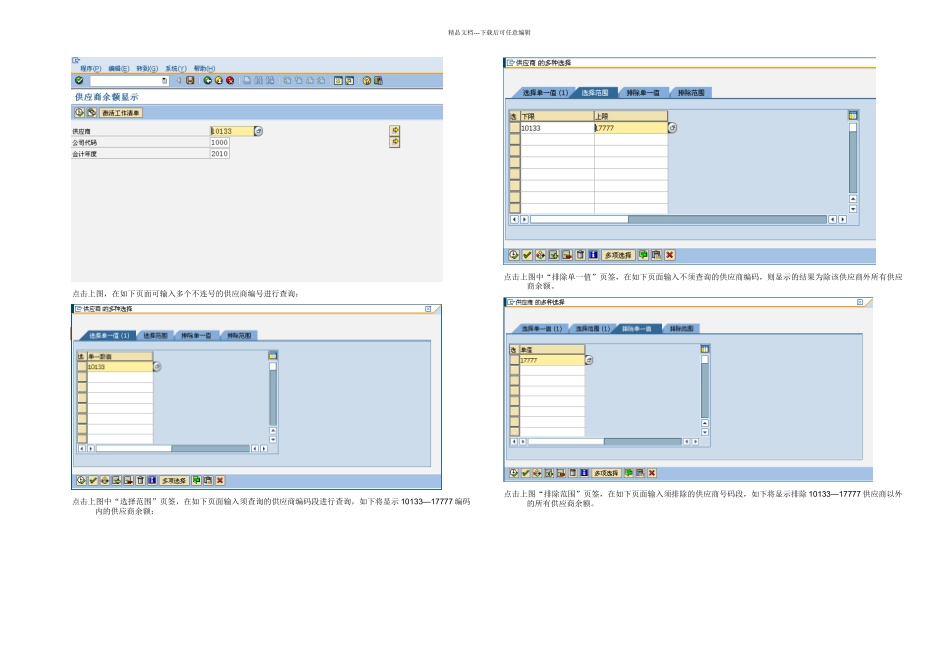The image size is (950, 672).
Task: Toggle row selector beside 10133 in bottom-left dialog
Action: coord(82,367)
